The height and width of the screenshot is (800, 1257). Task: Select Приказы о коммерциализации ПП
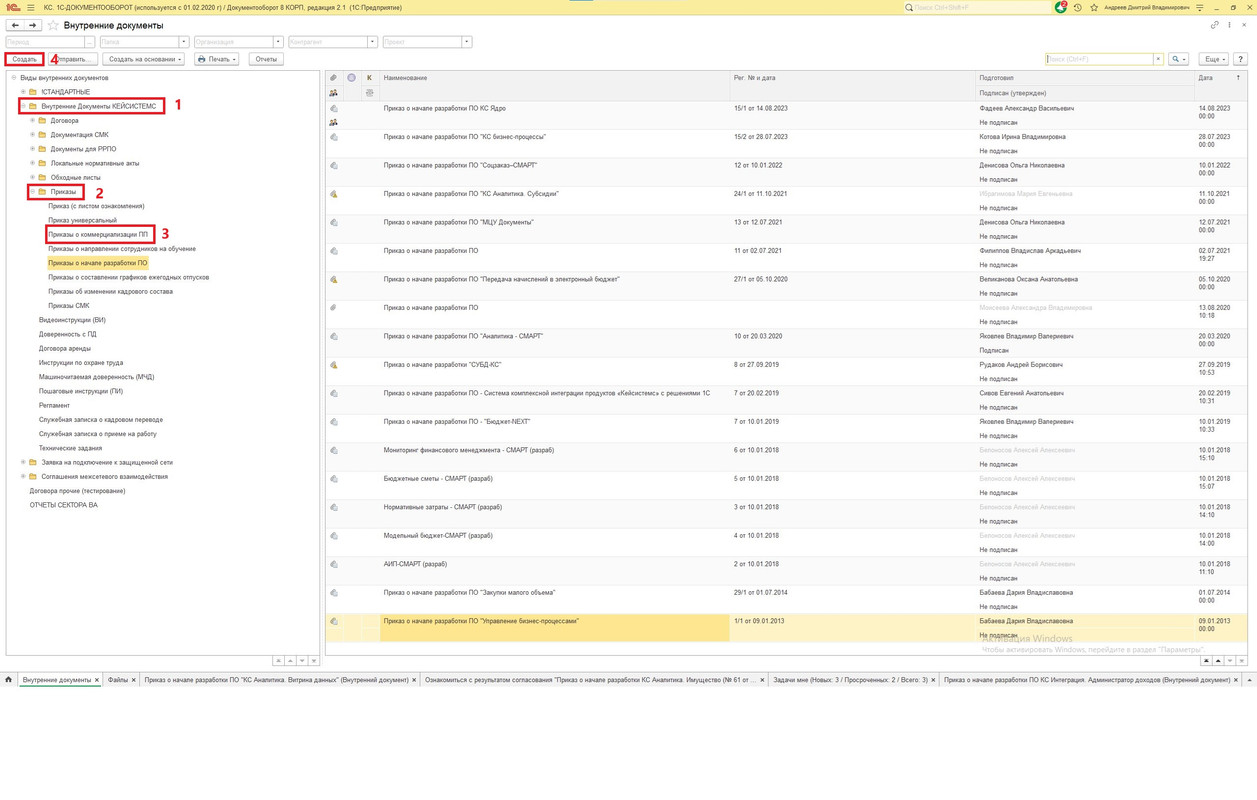98,234
